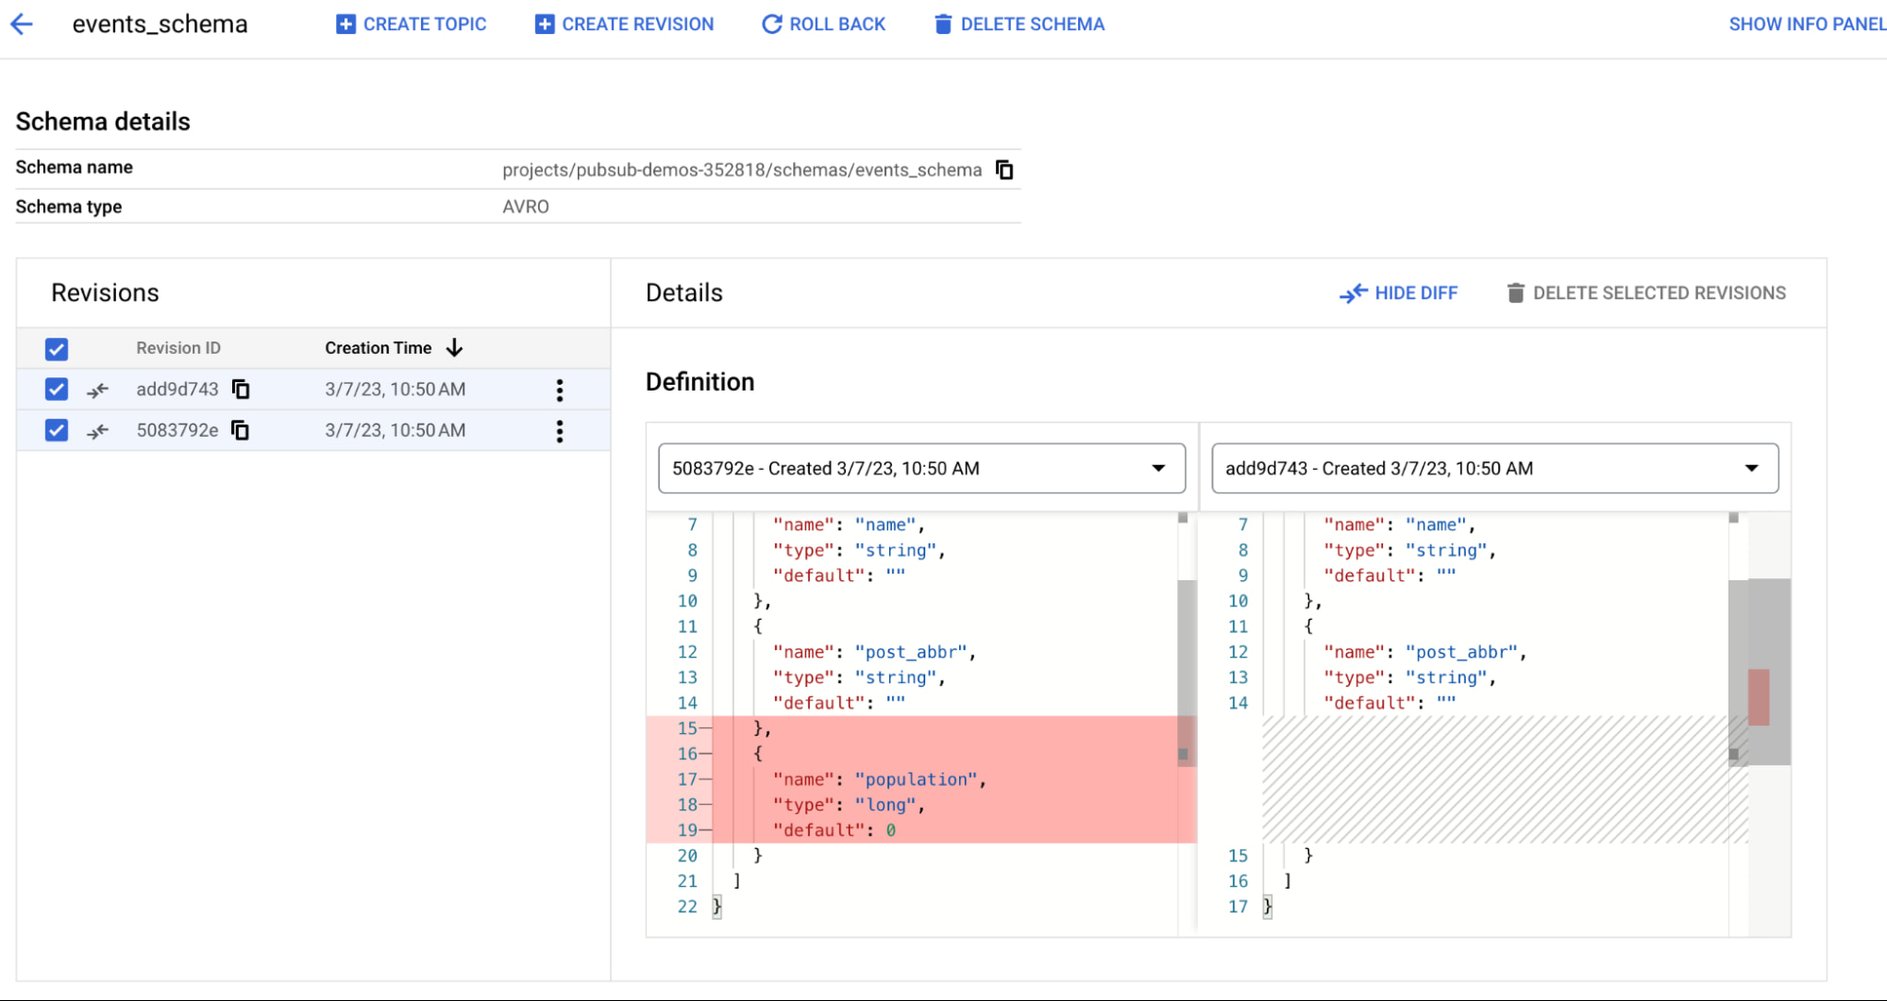Open the three-dot menu for 5083792e

tap(560, 431)
